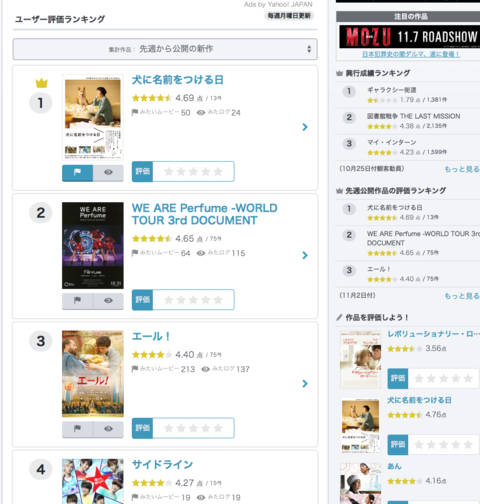Open エール！ in sidebar weekly ranking
This screenshot has height=504, width=480.
click(378, 269)
